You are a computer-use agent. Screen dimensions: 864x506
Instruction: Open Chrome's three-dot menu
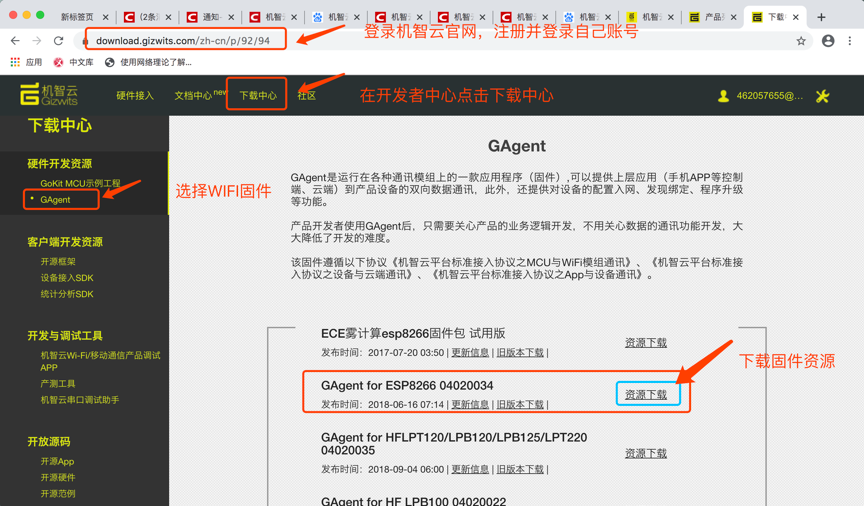tap(850, 41)
